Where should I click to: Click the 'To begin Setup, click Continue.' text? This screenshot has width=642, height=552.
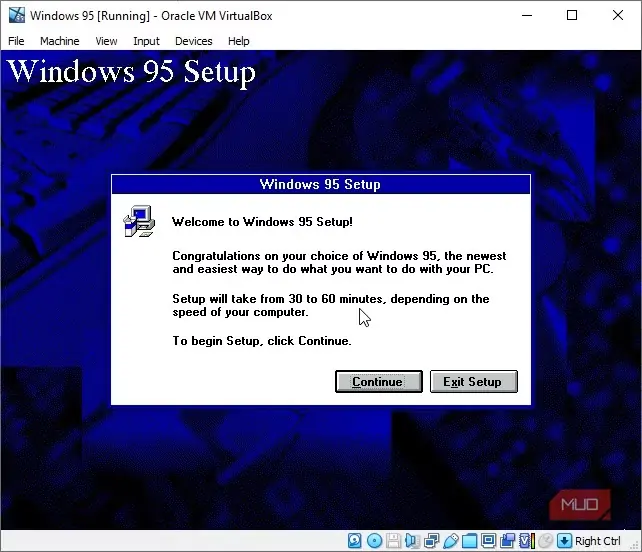tap(262, 341)
